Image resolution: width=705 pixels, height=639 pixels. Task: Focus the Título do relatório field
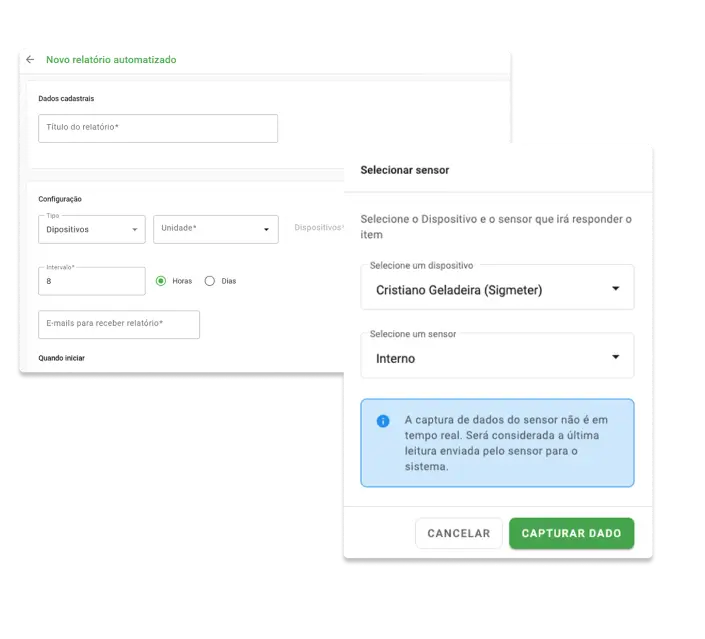(158, 128)
